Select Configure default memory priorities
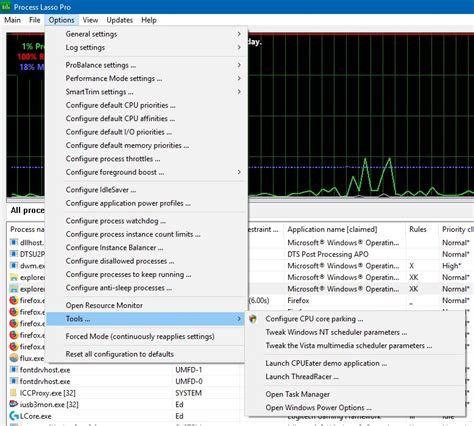474x426 pixels. point(146,145)
